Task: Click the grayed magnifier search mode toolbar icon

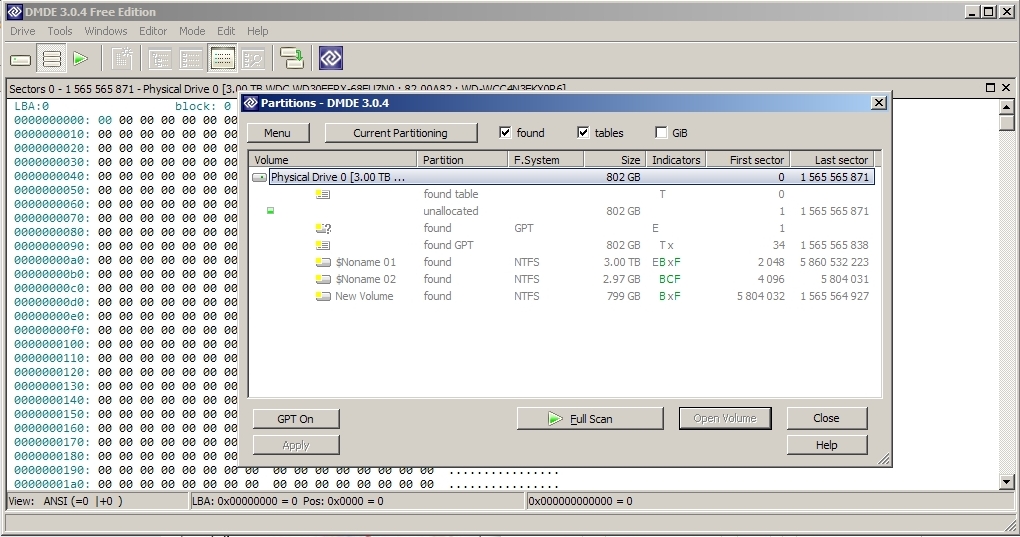Action: click(252, 59)
